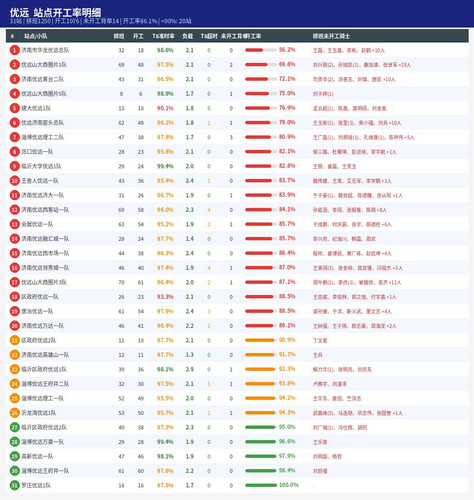Click station name 王舍人优远一队
This screenshot has width=474, height=500.
(40, 181)
